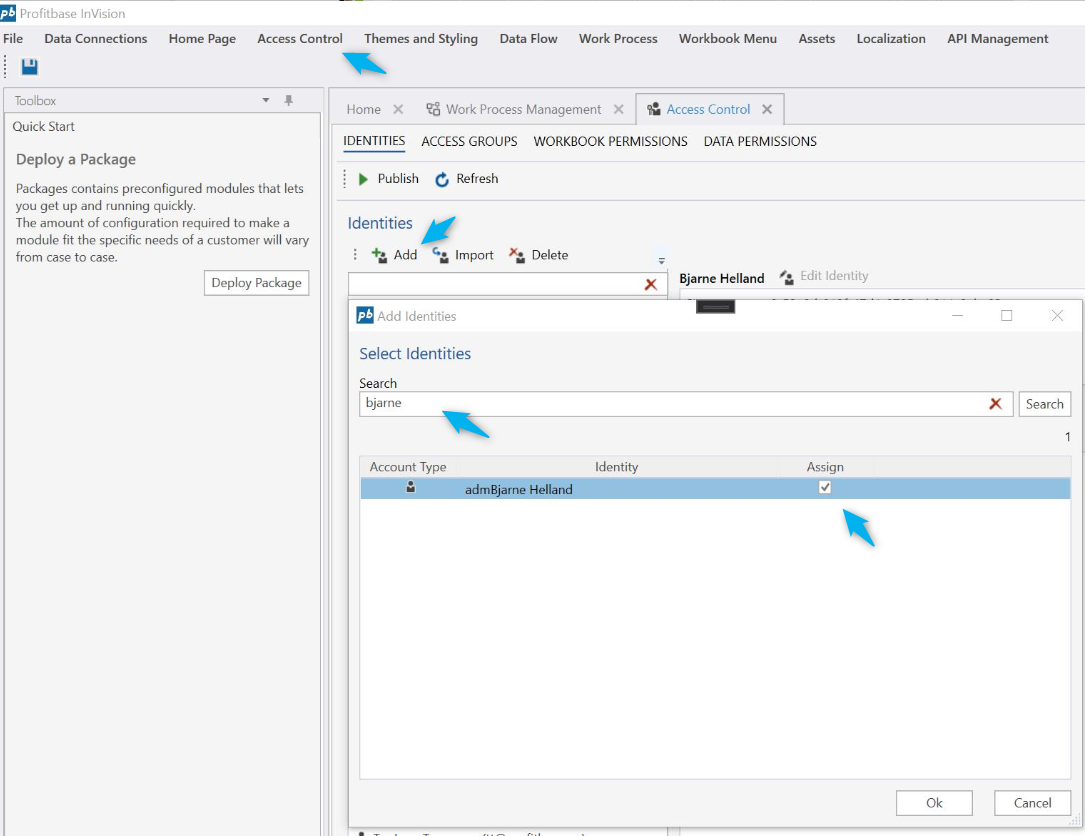
Task: Click the Save disk icon in toolbar
Action: point(29,67)
